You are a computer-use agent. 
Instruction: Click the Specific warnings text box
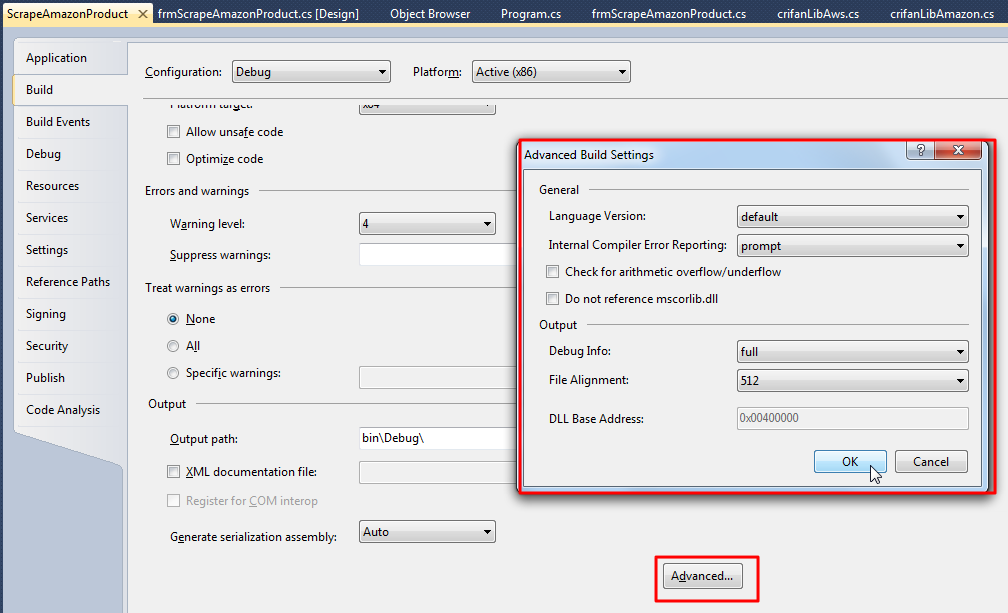tap(438, 378)
